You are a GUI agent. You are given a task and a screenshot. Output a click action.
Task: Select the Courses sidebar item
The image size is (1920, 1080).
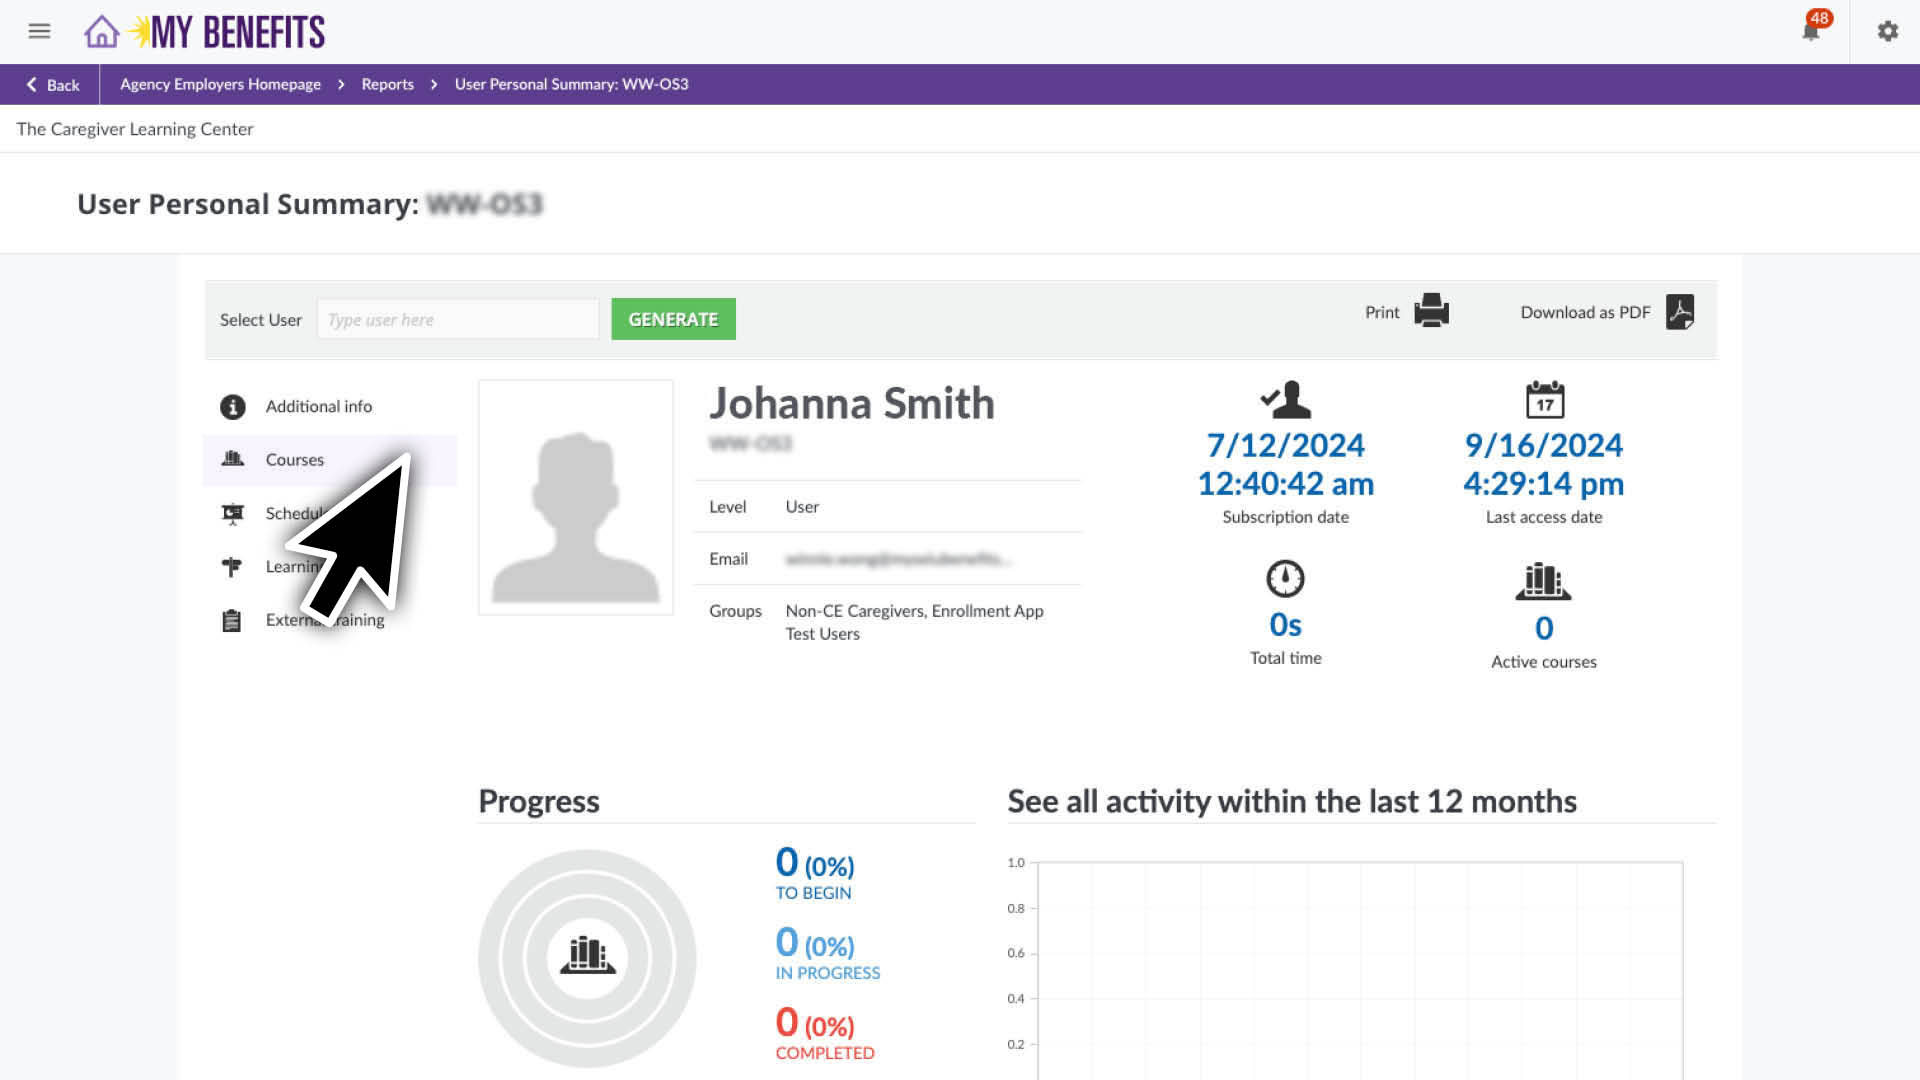tap(294, 460)
